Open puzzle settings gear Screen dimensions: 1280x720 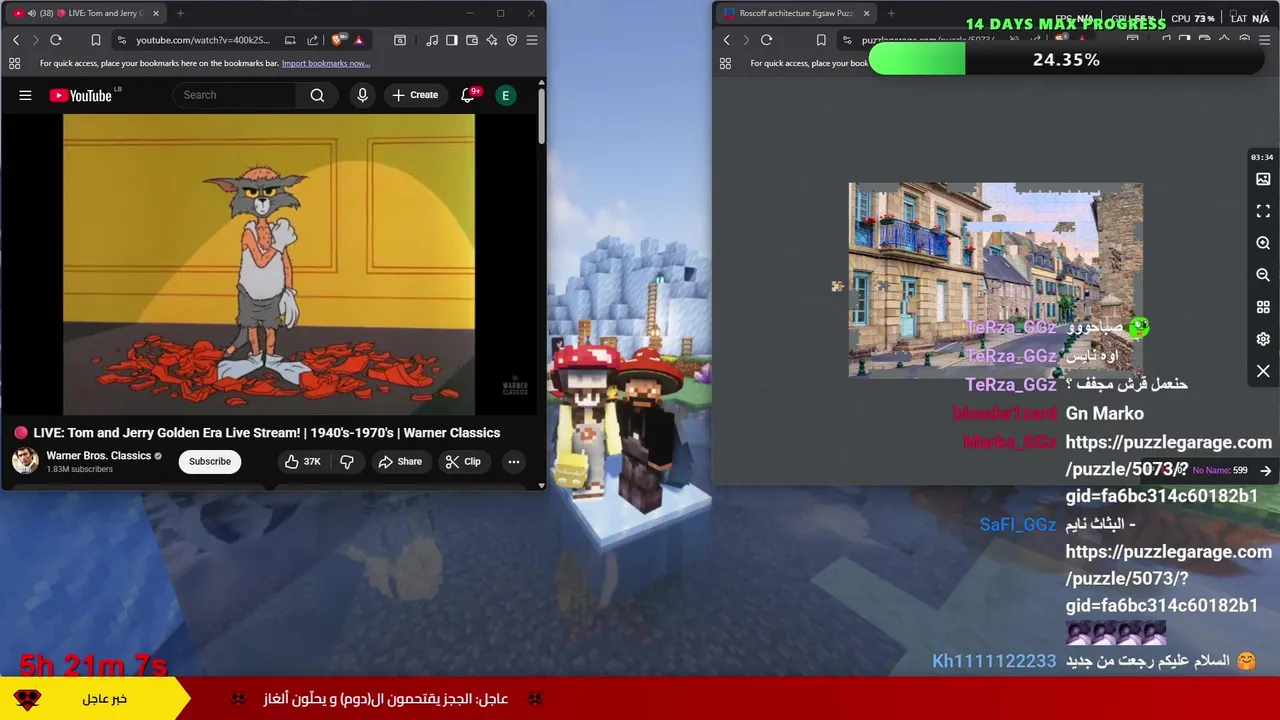coord(1263,339)
